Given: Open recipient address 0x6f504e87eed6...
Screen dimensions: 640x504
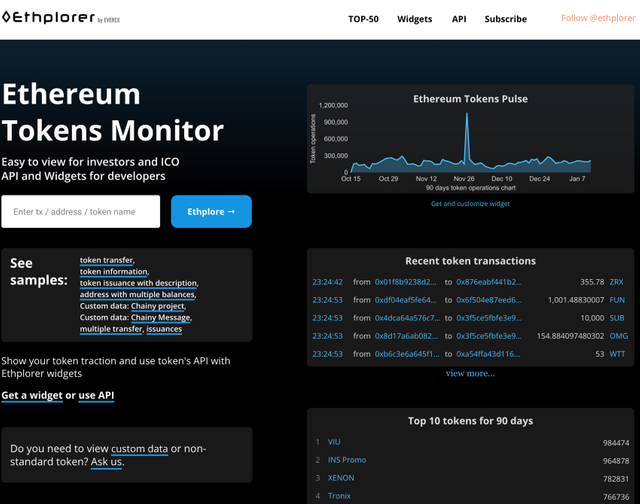Looking at the screenshot, I should click(x=489, y=300).
